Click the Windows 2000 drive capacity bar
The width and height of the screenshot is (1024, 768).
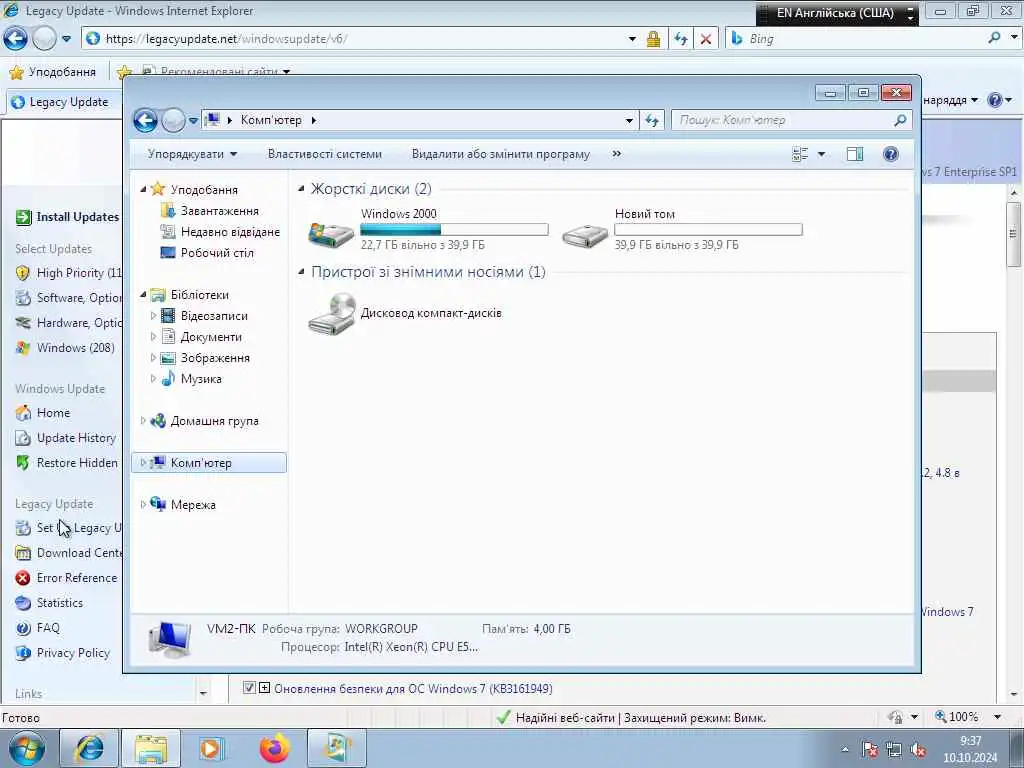(455, 229)
